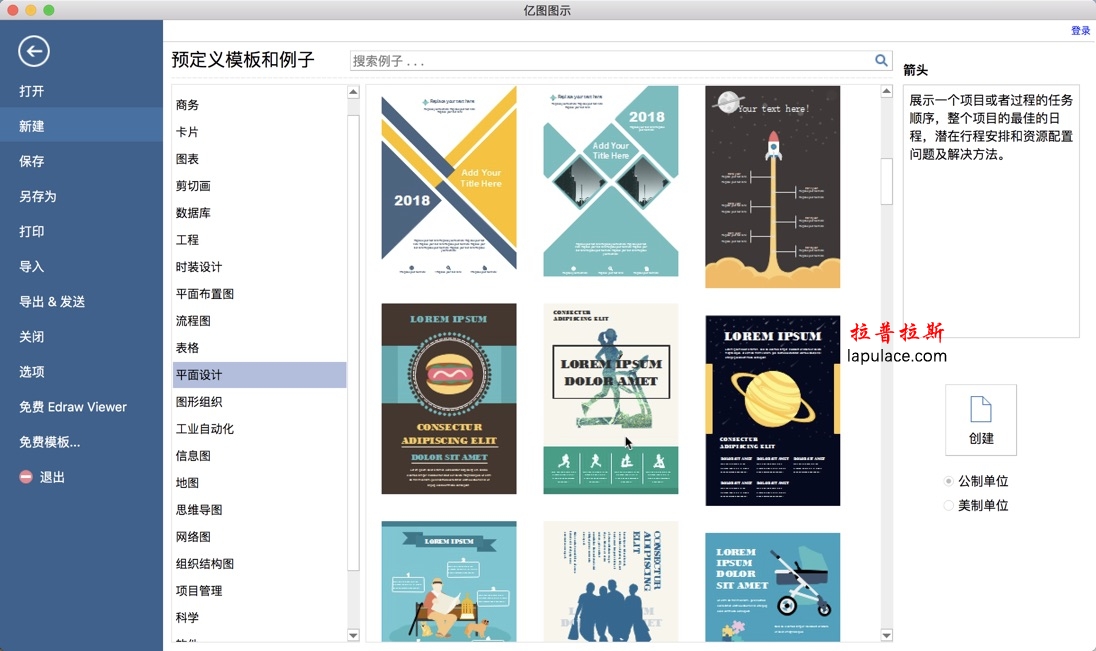This screenshot has width=1096, height=651.
Task: Click the 登录 login link
Action: (x=1080, y=31)
